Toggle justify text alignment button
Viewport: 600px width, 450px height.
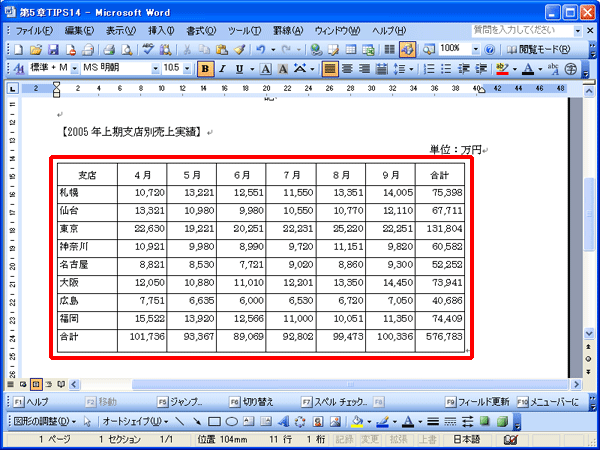click(330, 69)
